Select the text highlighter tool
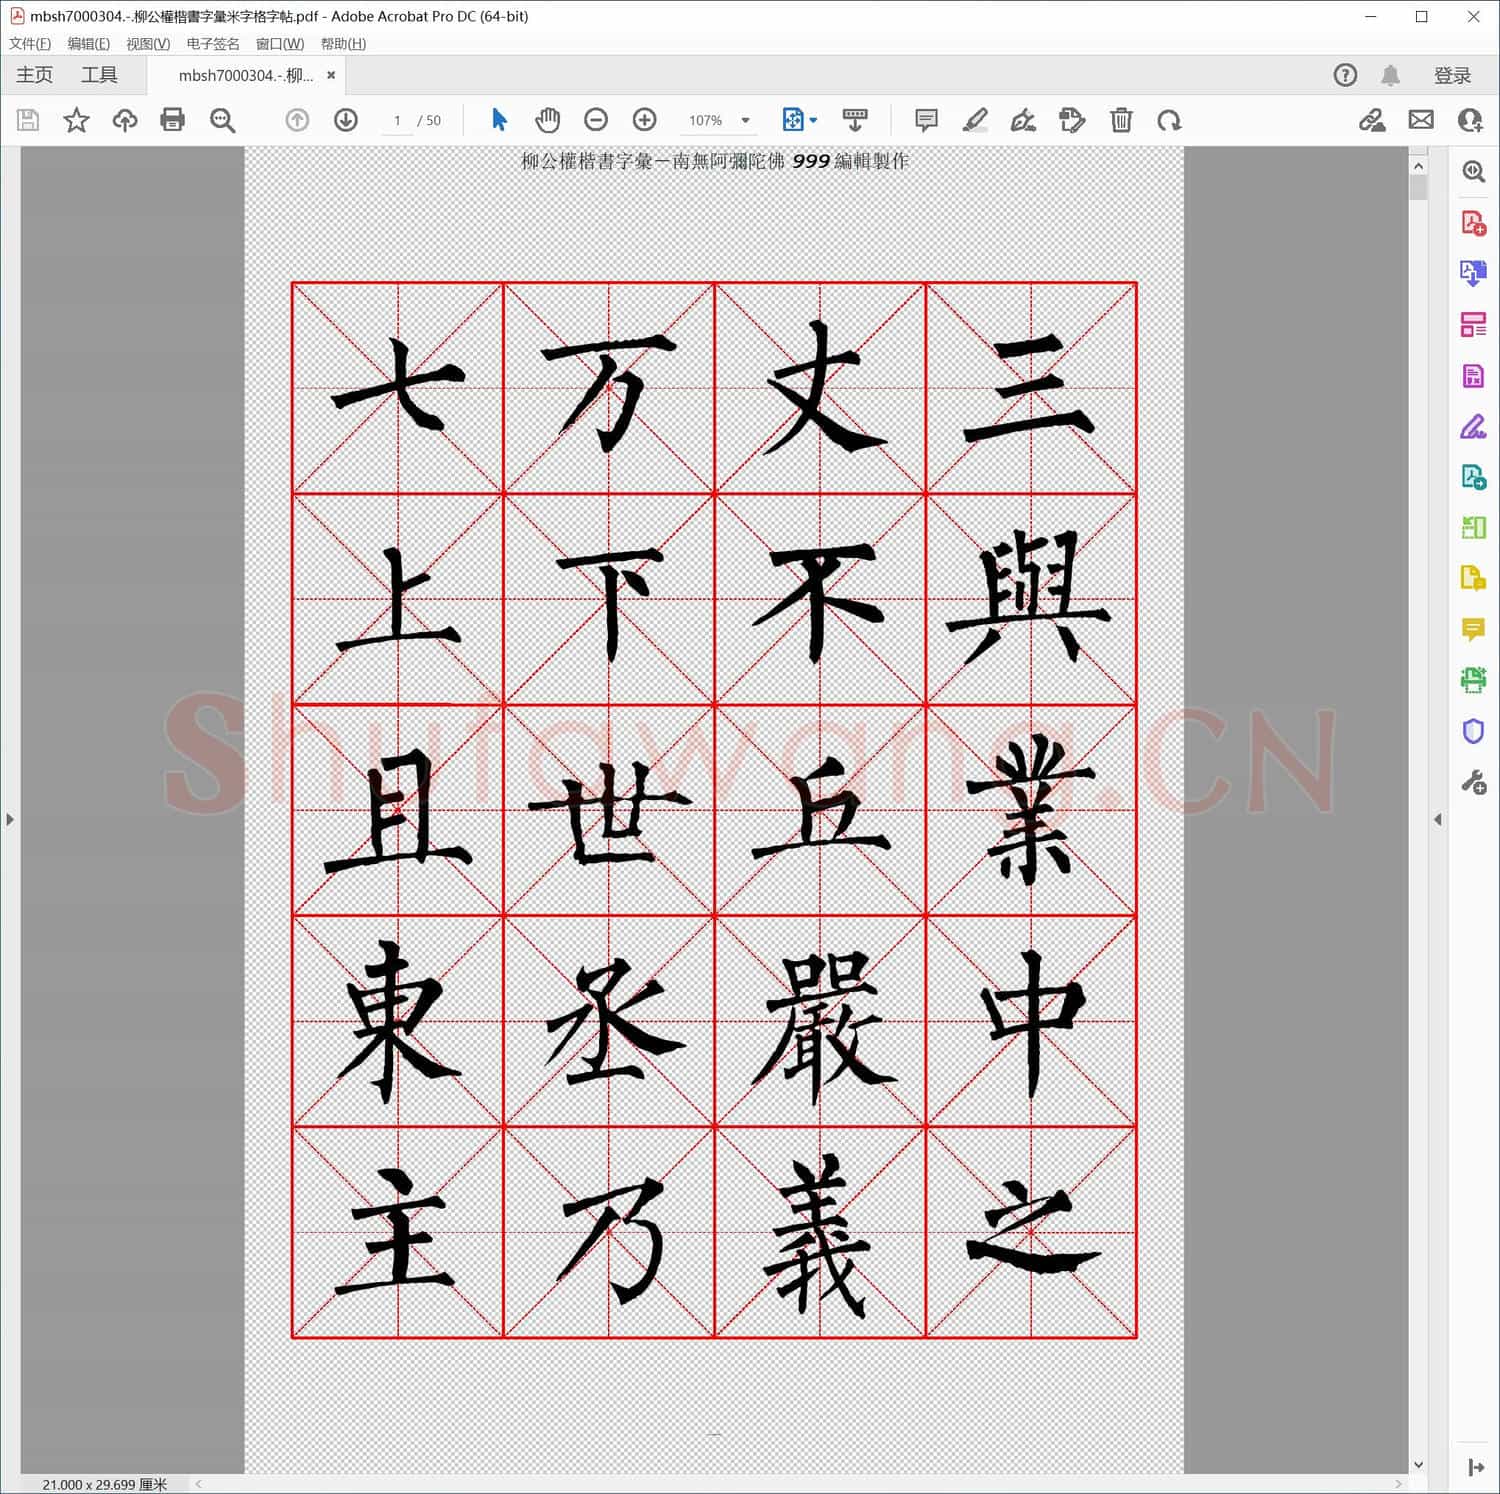Screen dimensions: 1500x1494 click(x=975, y=120)
